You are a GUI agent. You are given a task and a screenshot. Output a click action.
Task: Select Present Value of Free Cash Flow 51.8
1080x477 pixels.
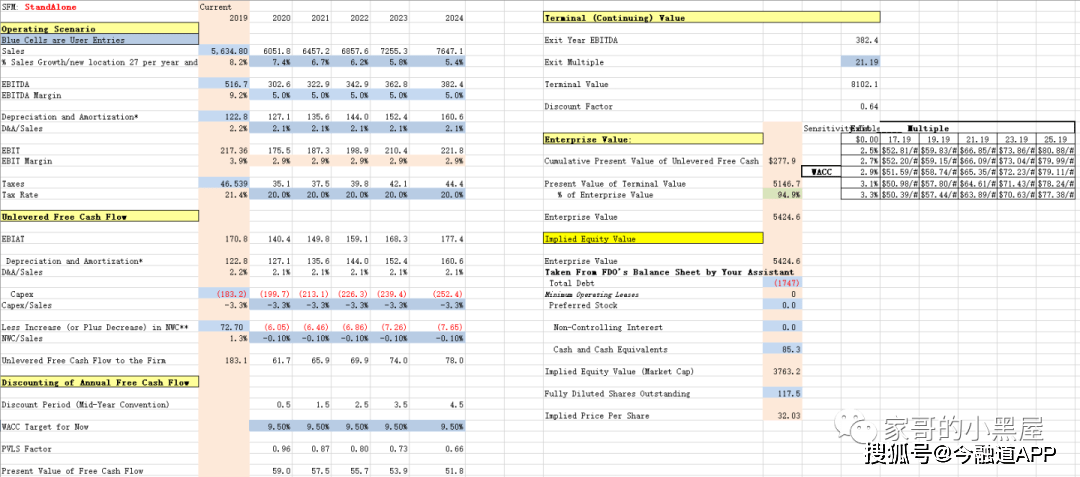pyautogui.click(x=455, y=471)
